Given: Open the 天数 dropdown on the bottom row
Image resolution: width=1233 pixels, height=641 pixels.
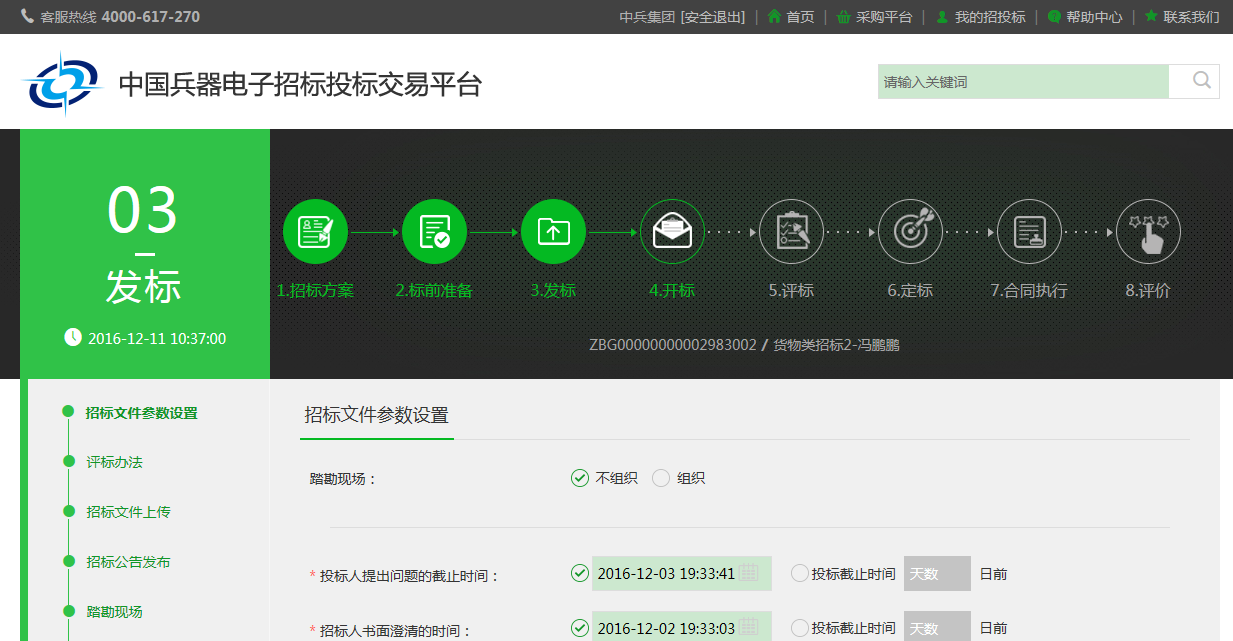Looking at the screenshot, I should coord(937,627).
